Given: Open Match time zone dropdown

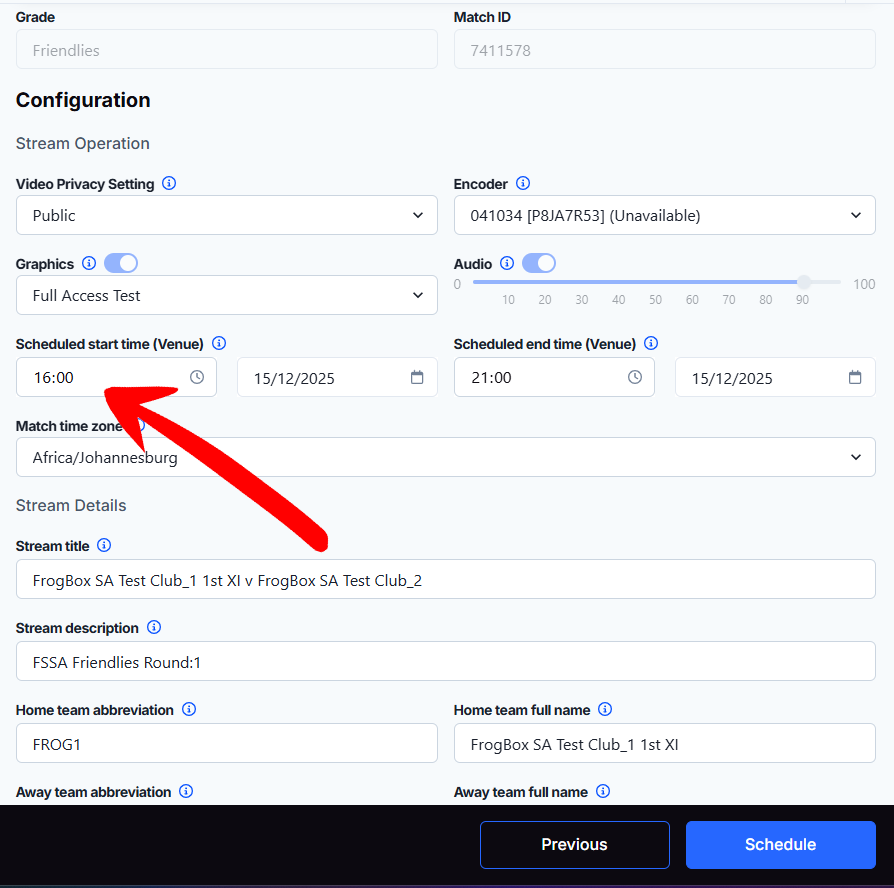Looking at the screenshot, I should click(445, 457).
